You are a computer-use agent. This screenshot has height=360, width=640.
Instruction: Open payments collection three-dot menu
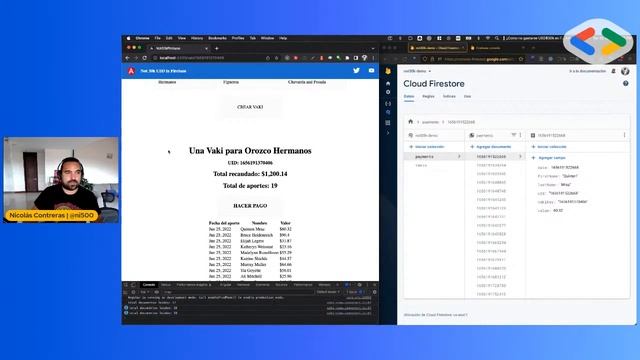click(520, 135)
